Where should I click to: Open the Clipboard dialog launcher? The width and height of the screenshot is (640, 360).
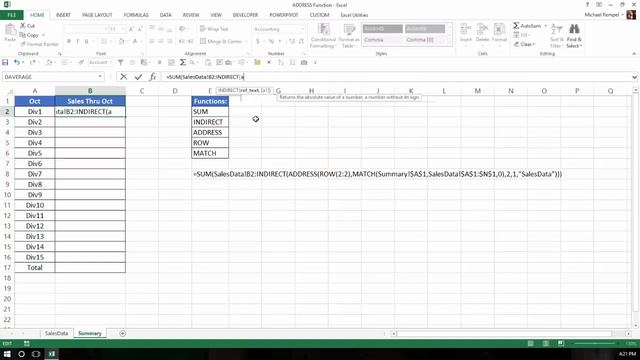60,53
